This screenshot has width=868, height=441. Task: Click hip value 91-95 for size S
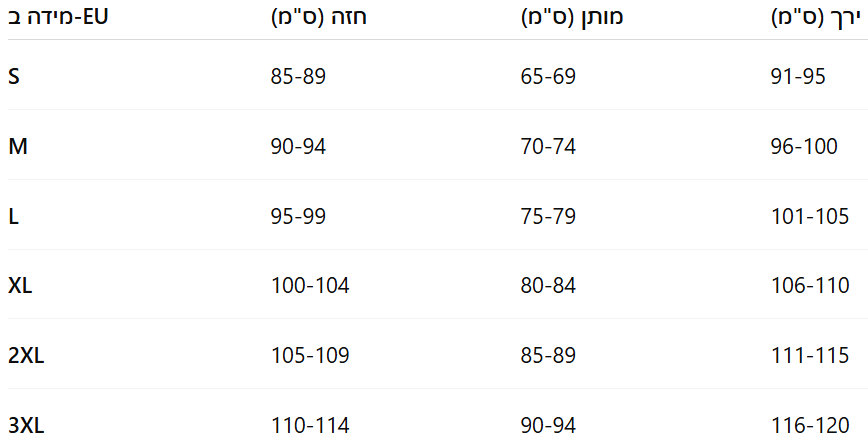click(x=798, y=76)
